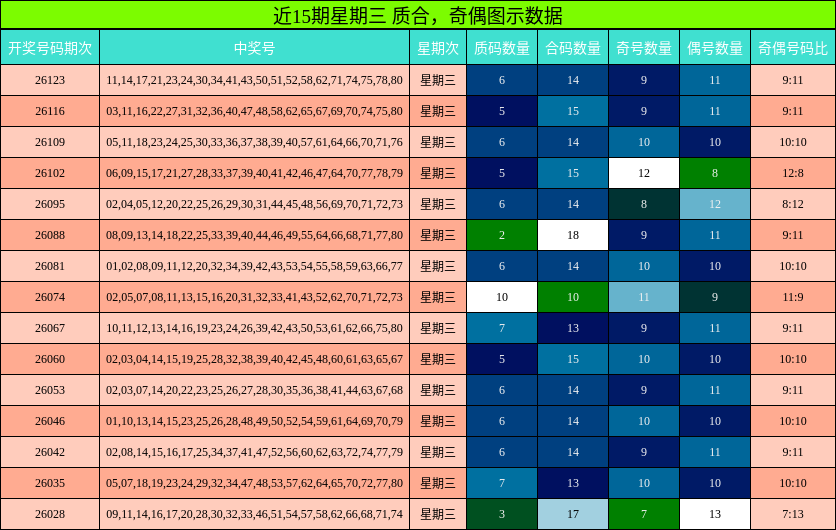Click issue number 26053

(x=50, y=389)
